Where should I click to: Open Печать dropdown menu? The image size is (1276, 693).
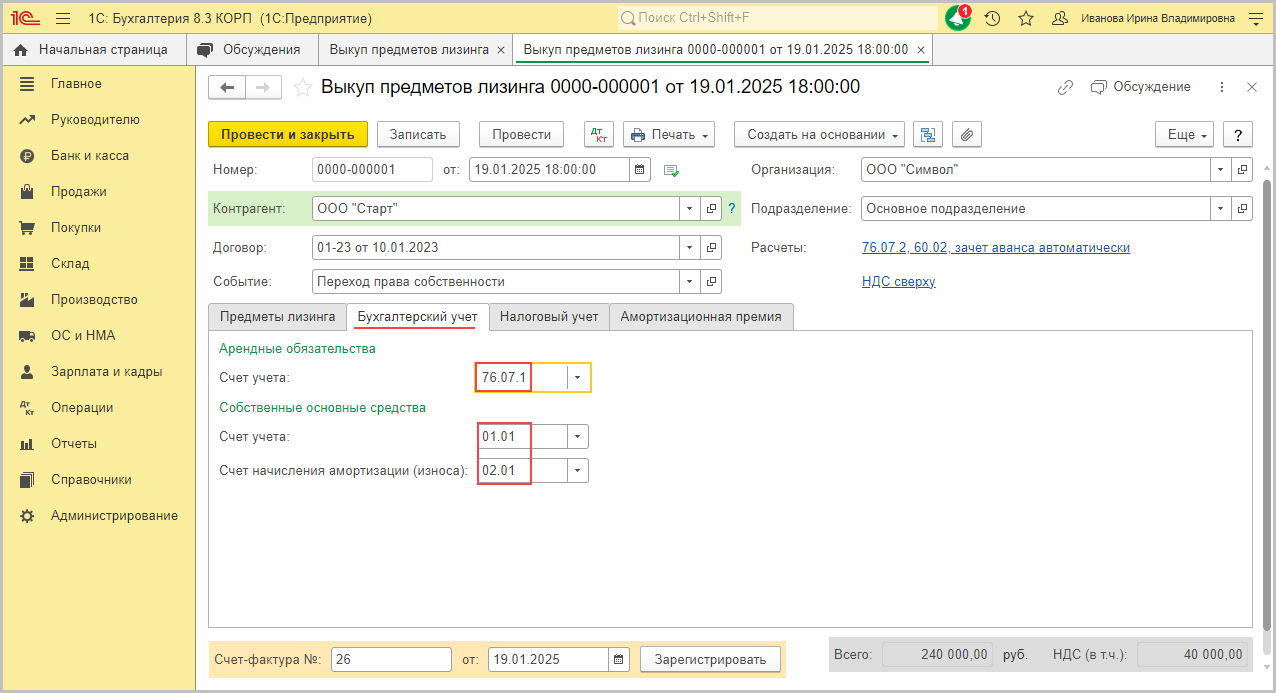pyautogui.click(x=669, y=134)
